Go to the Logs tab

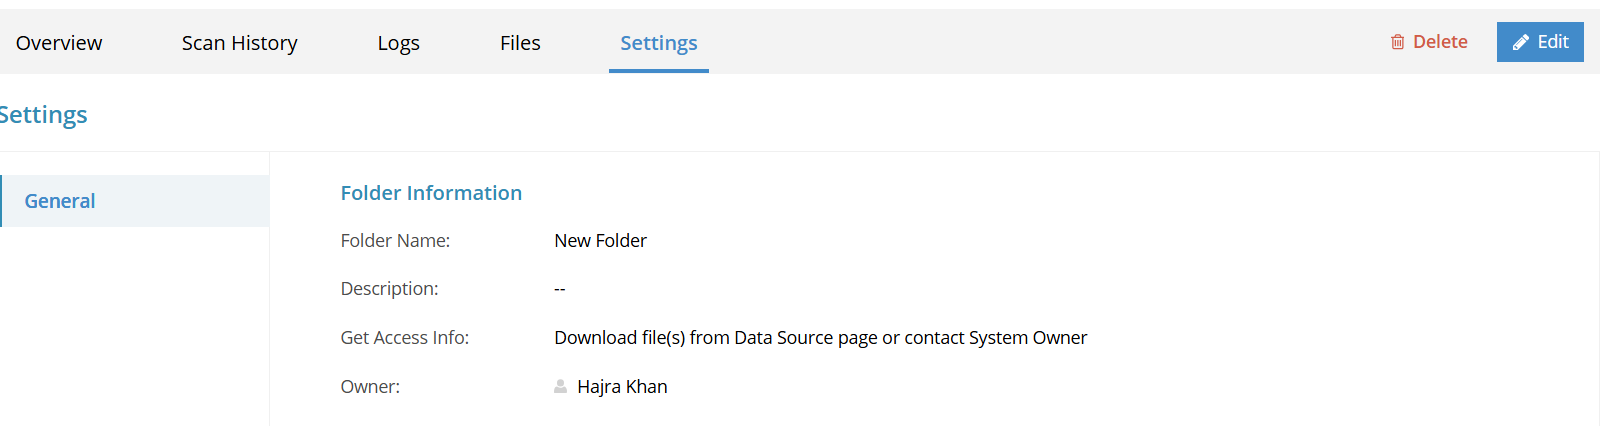(x=399, y=43)
